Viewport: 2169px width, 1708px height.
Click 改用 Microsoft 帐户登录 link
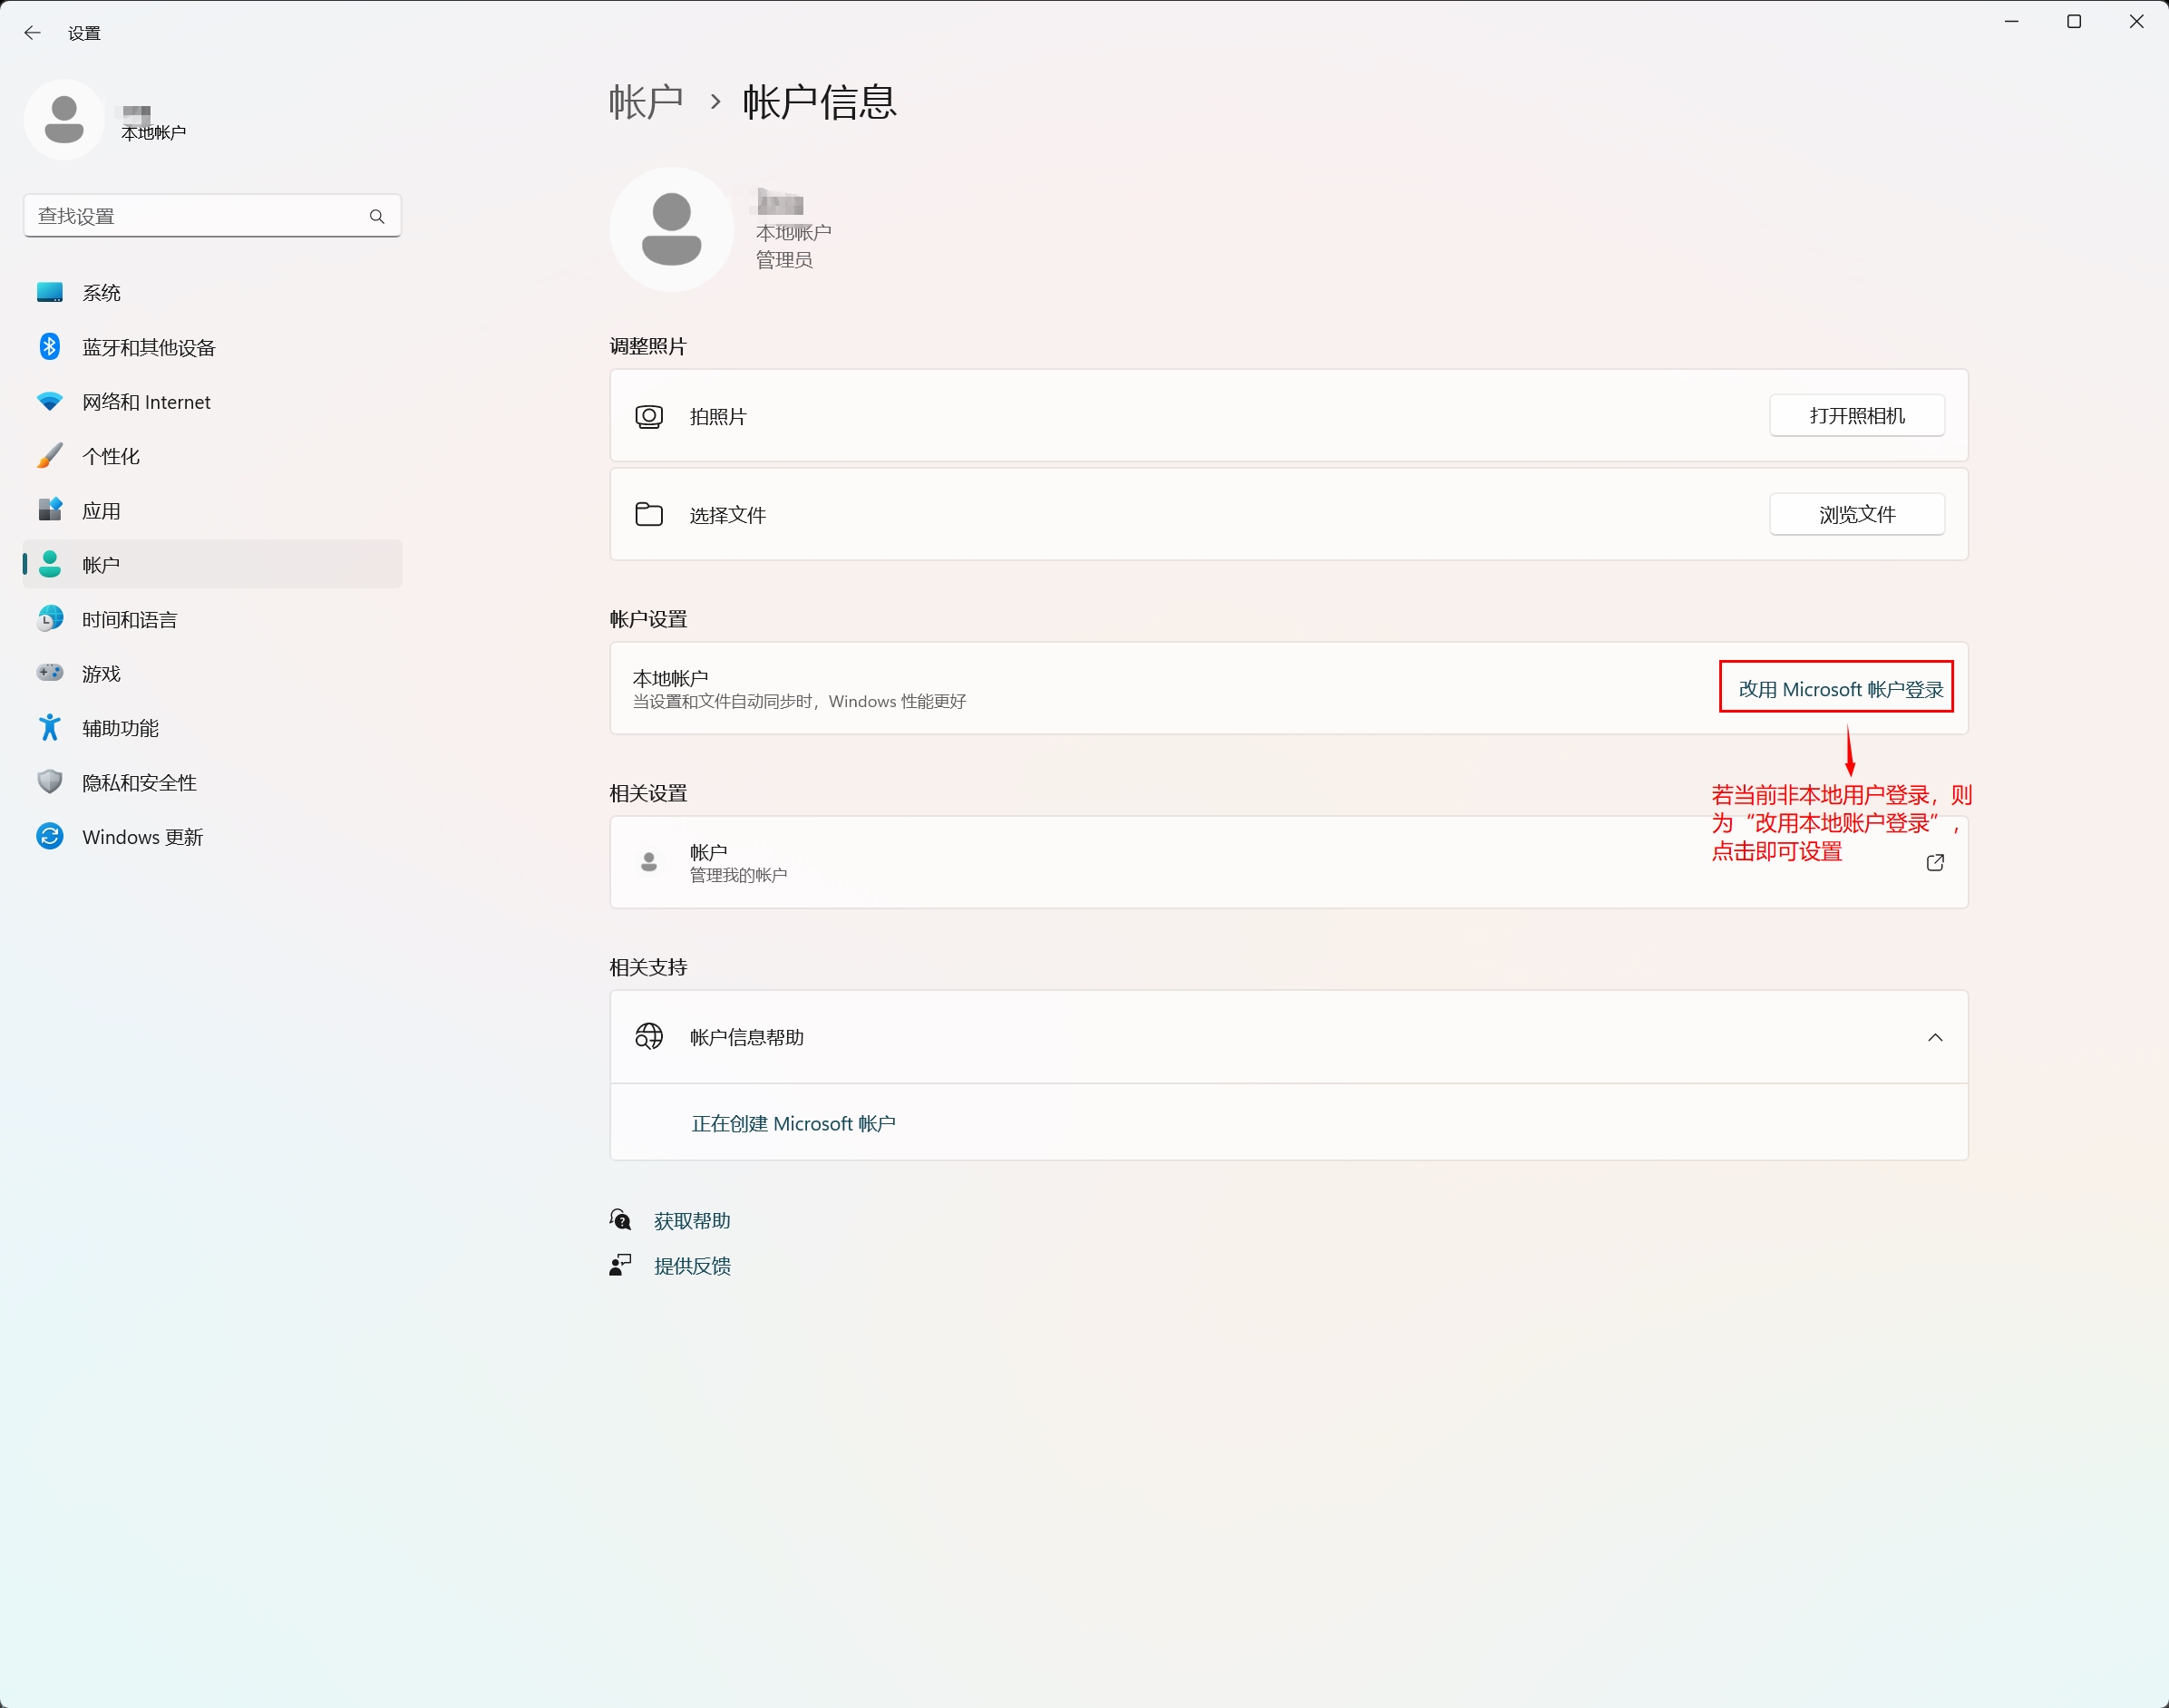coord(1840,689)
